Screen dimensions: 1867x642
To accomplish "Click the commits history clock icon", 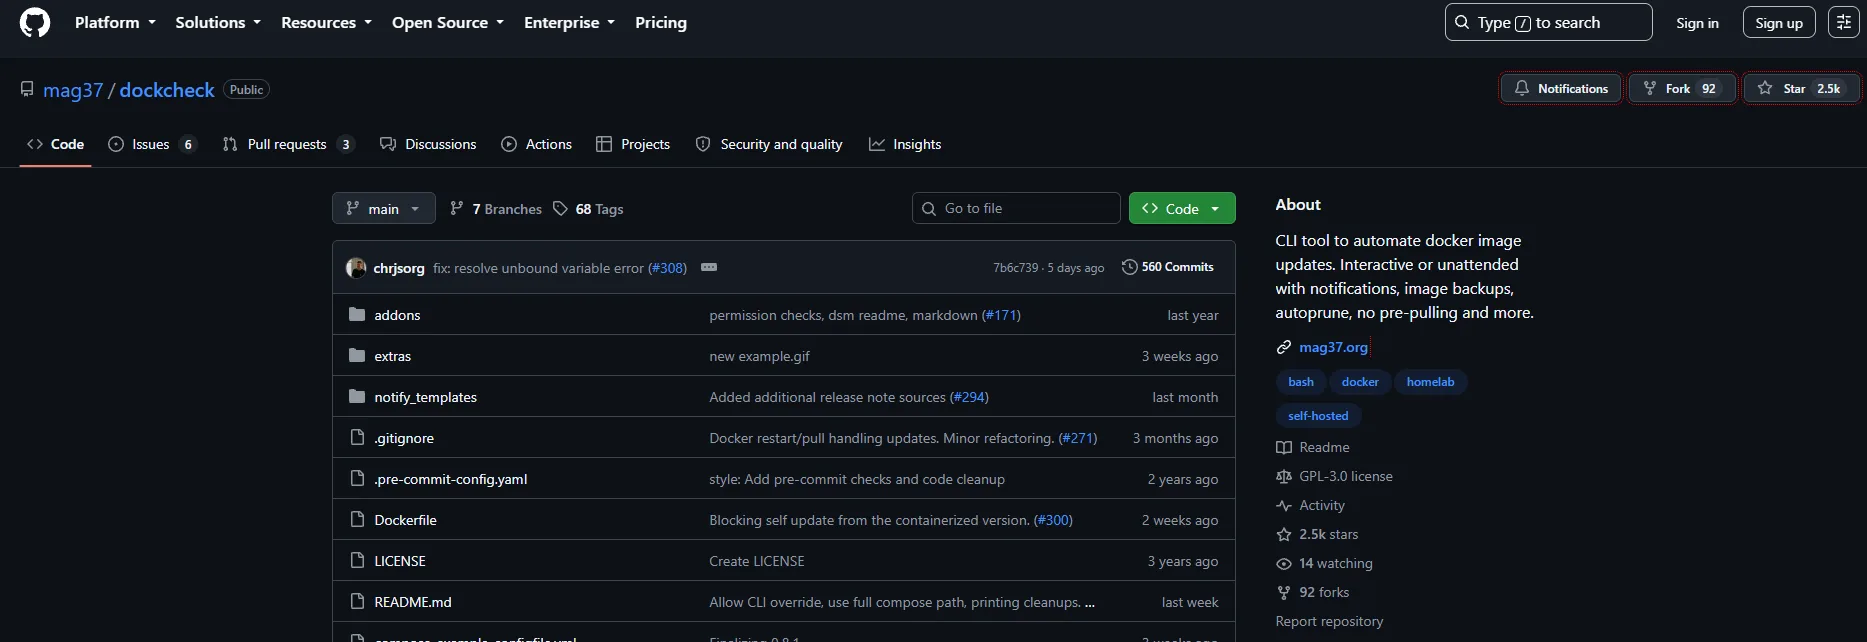I will [1130, 267].
